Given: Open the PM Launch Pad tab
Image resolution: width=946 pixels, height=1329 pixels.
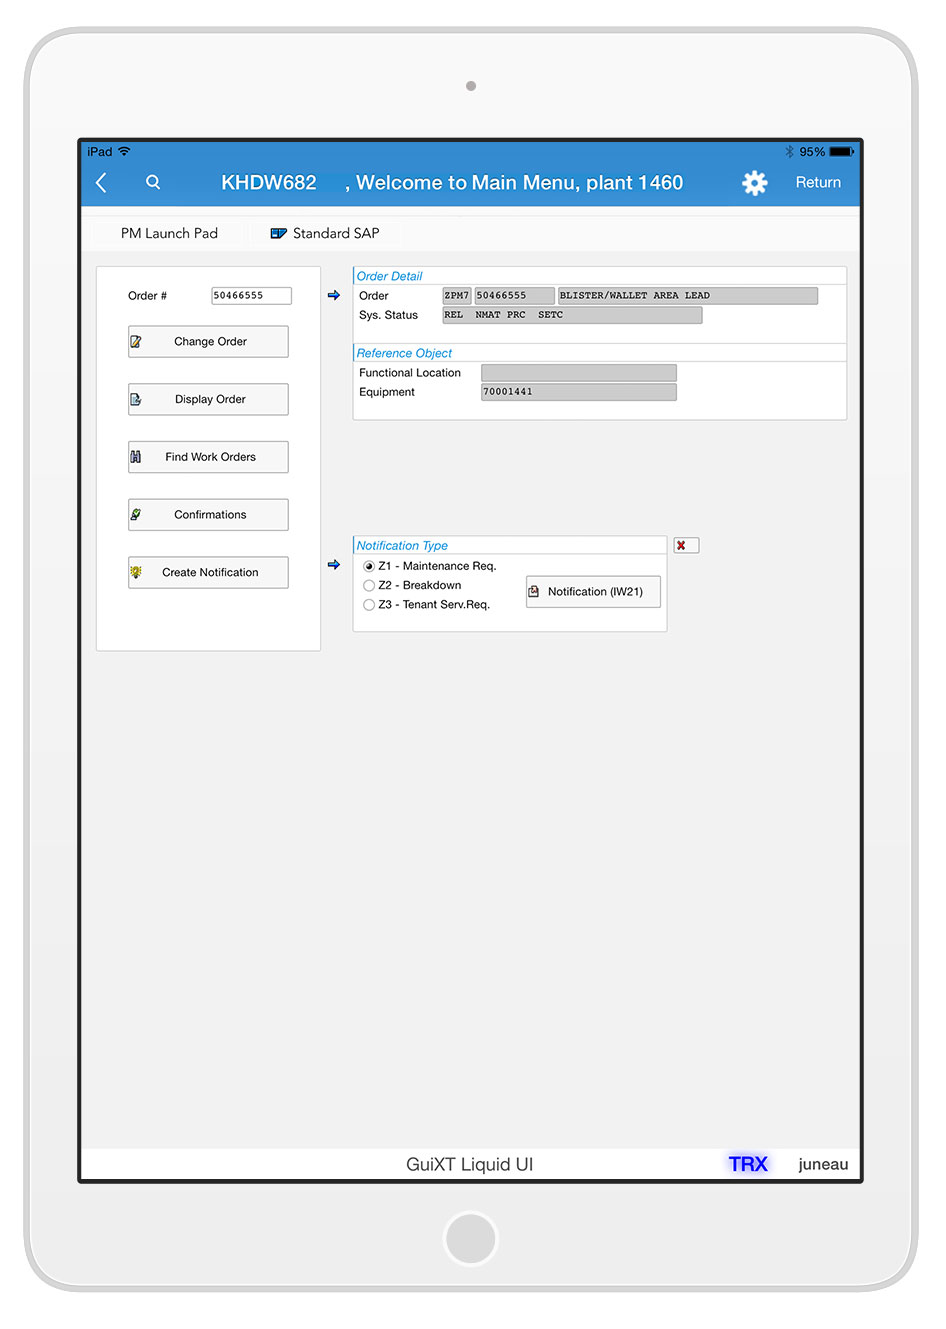Looking at the screenshot, I should (x=169, y=234).
